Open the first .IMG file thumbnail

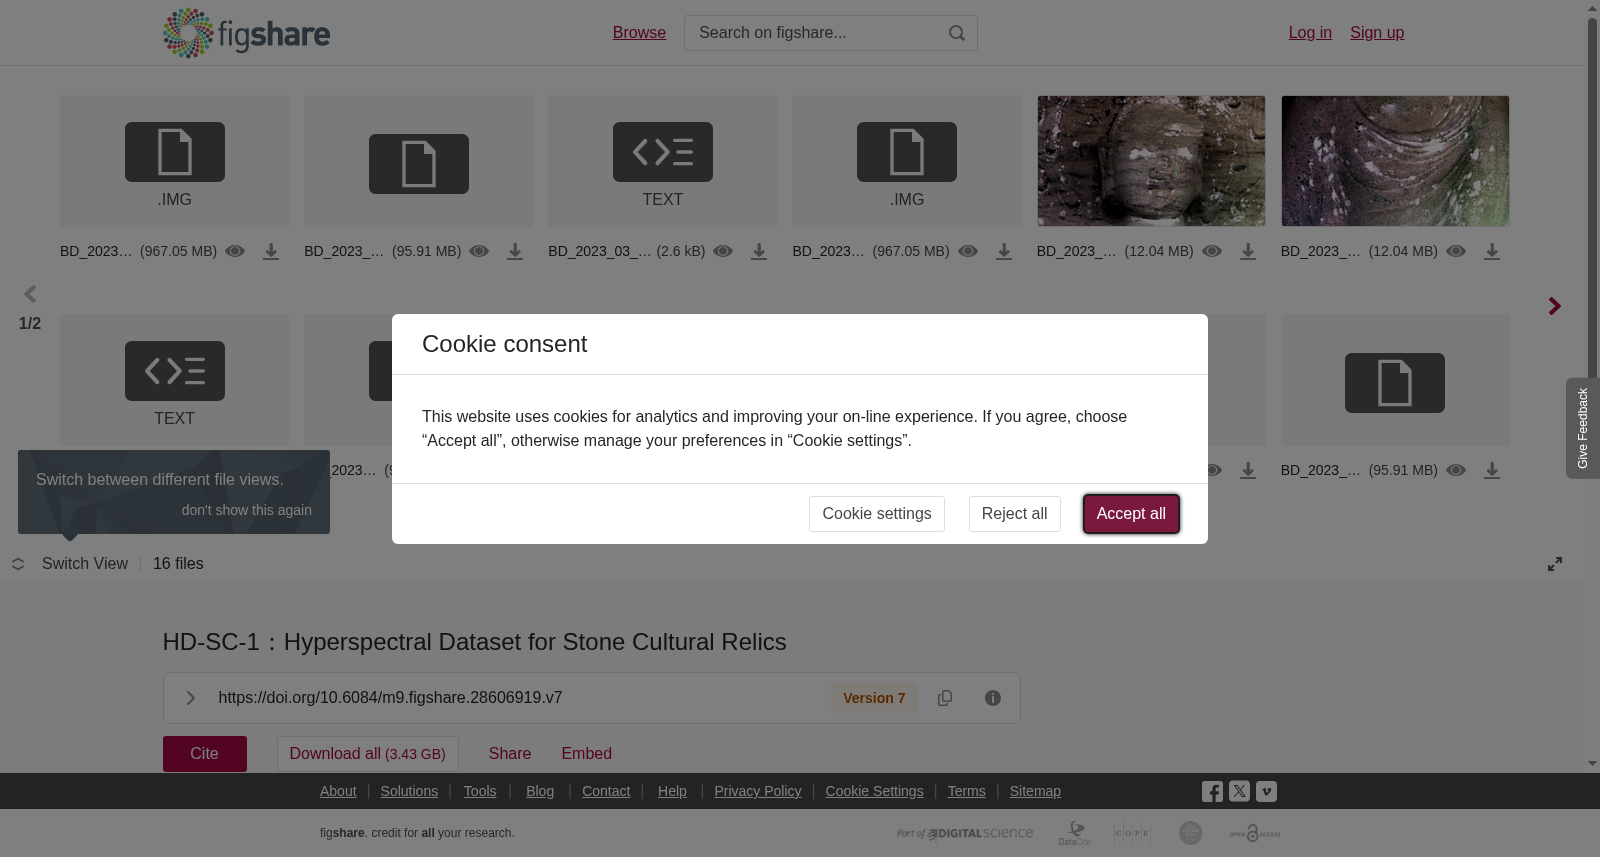174,161
